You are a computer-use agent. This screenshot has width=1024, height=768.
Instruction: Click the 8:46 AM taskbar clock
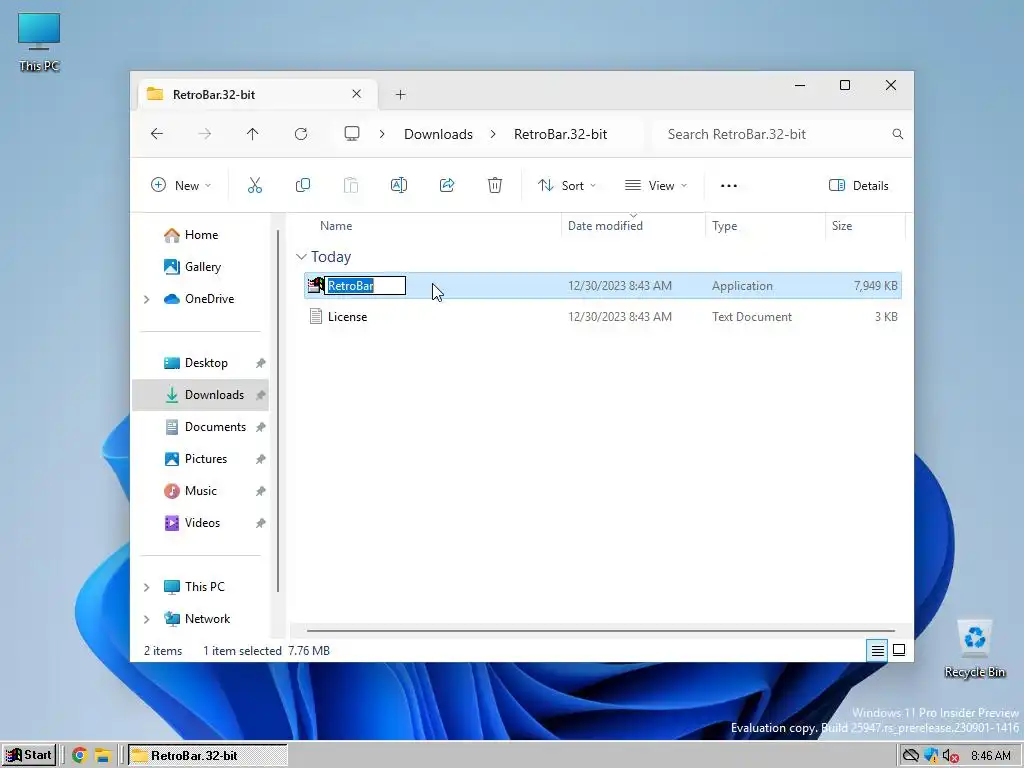click(991, 756)
